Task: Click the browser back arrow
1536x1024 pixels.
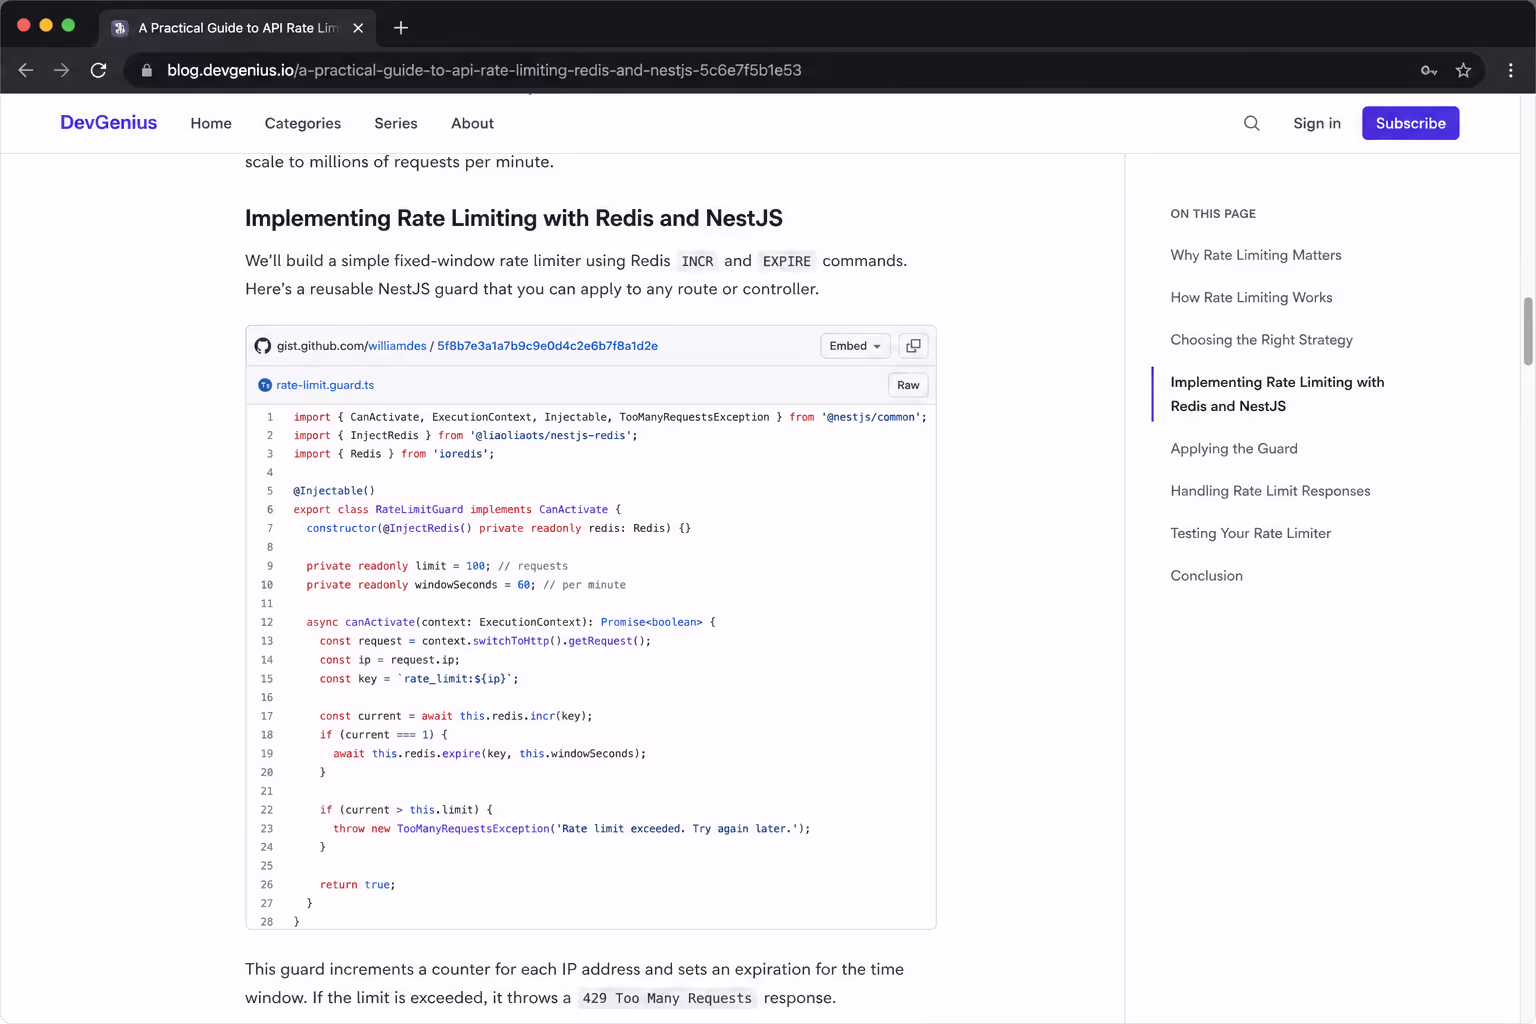Action: tap(26, 70)
